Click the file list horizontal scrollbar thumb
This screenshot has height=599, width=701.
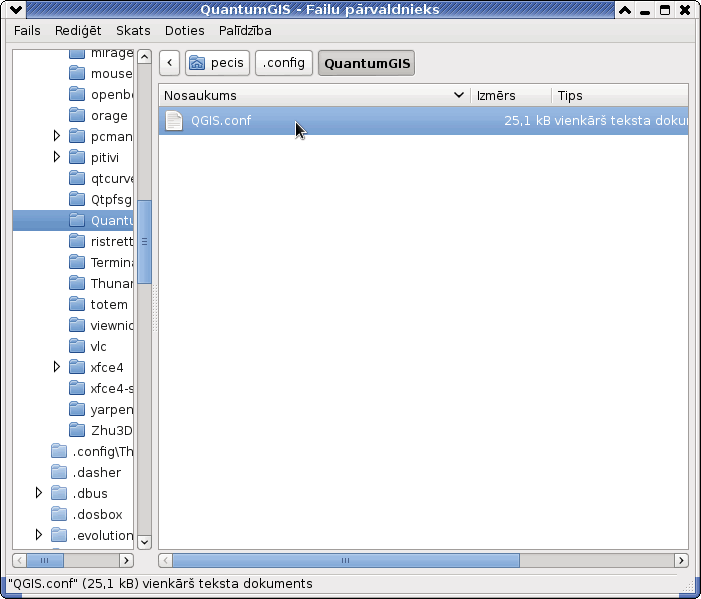pos(346,560)
